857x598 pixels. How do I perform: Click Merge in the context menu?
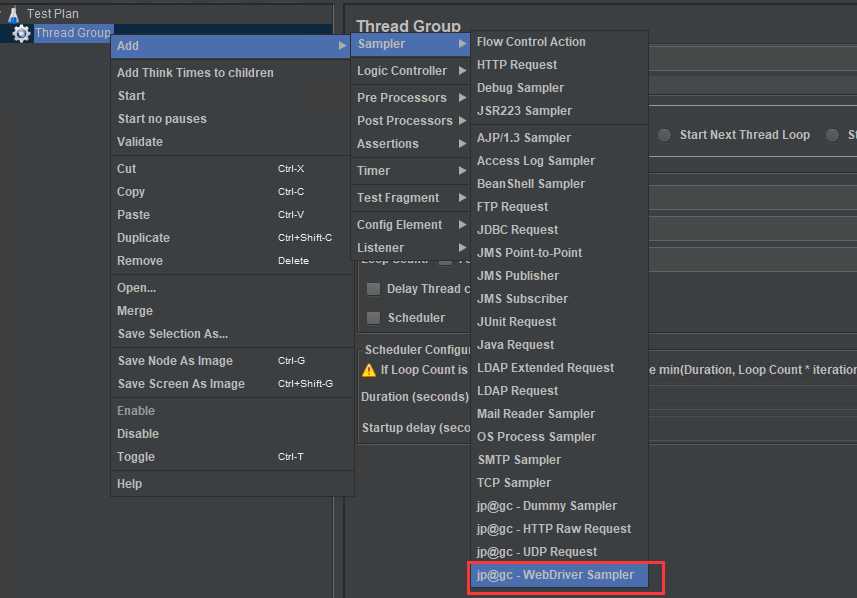(231, 310)
